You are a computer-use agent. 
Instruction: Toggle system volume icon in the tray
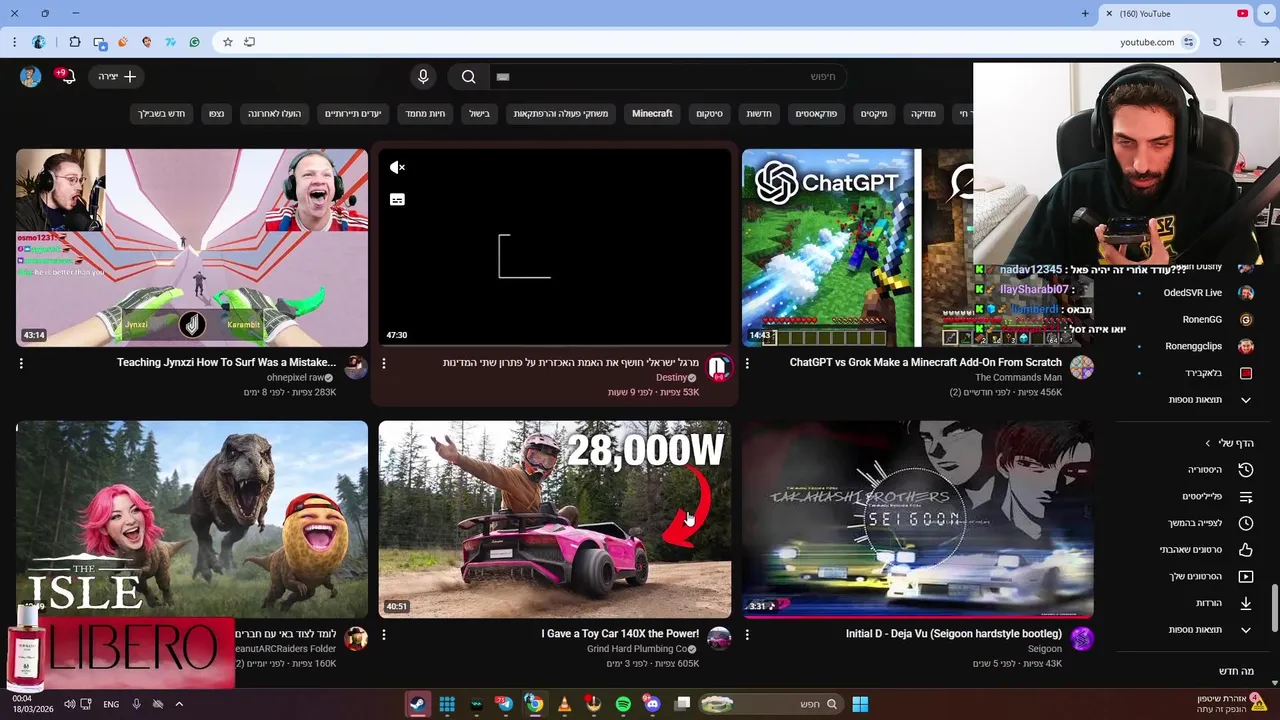[69, 704]
